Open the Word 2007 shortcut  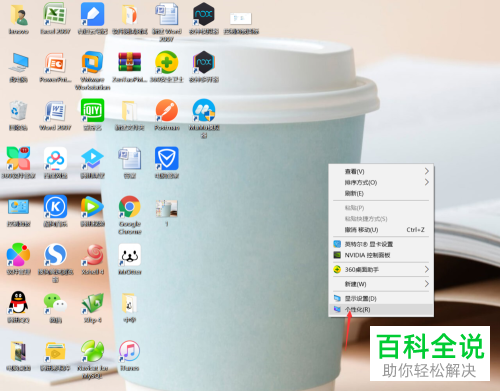click(x=55, y=110)
